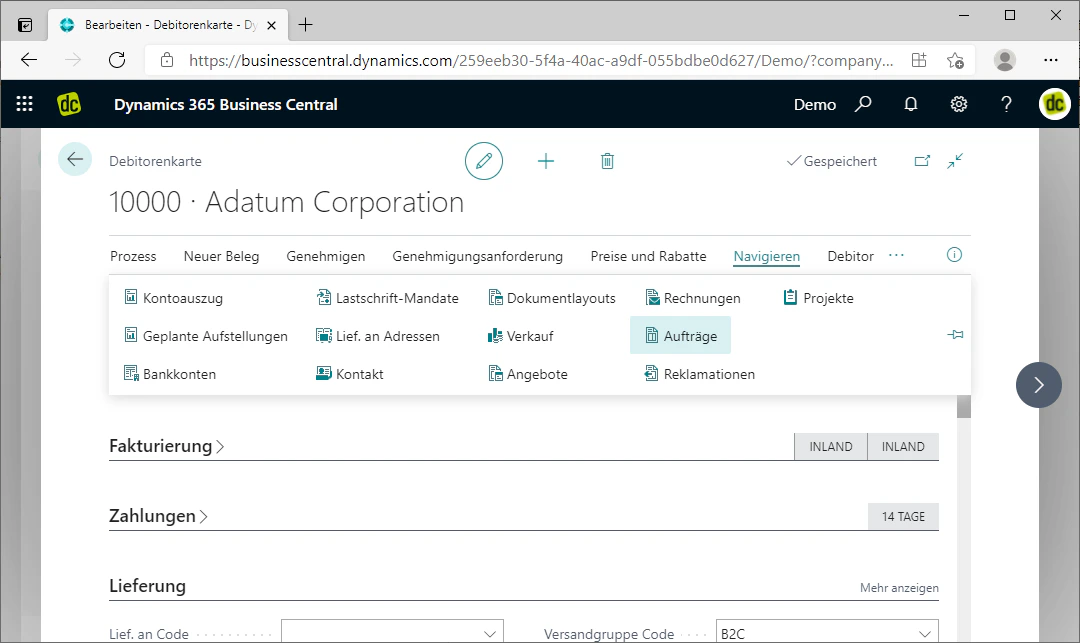
Task: Click the first INLAND summary value
Action: pyautogui.click(x=831, y=446)
